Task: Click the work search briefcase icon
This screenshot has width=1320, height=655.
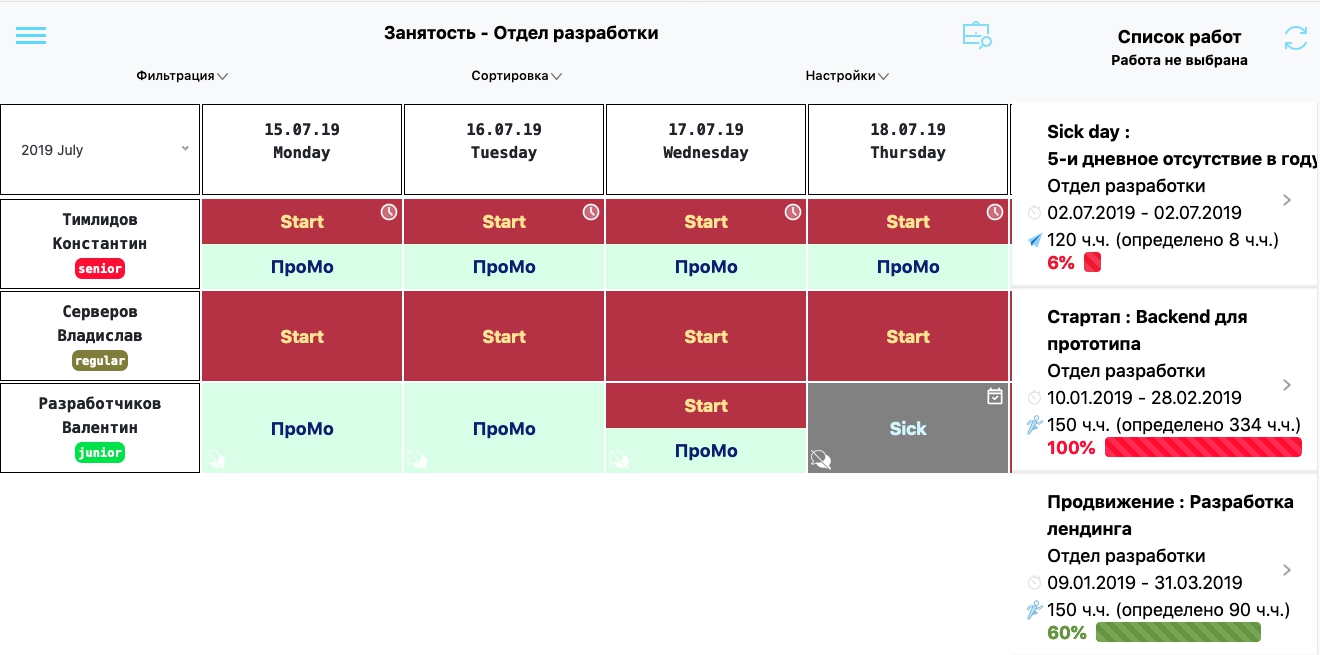Action: click(976, 35)
